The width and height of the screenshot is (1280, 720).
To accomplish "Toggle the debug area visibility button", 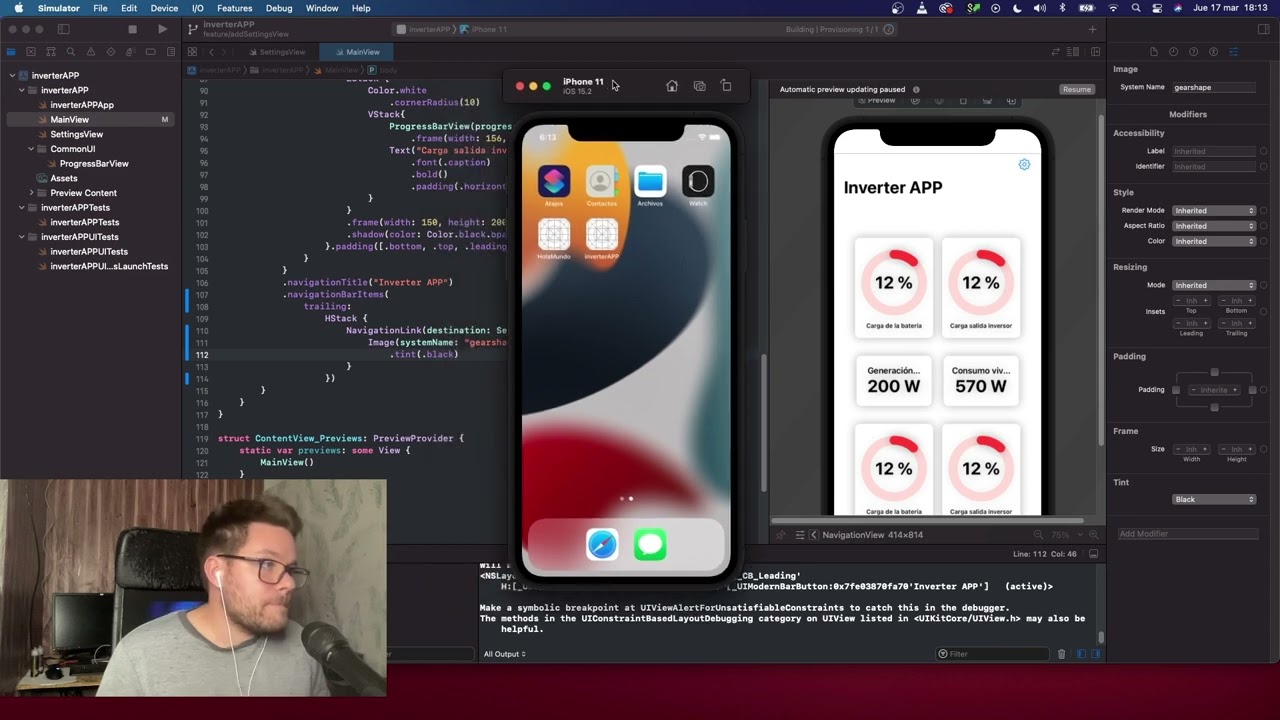I will pyautogui.click(x=1094, y=553).
